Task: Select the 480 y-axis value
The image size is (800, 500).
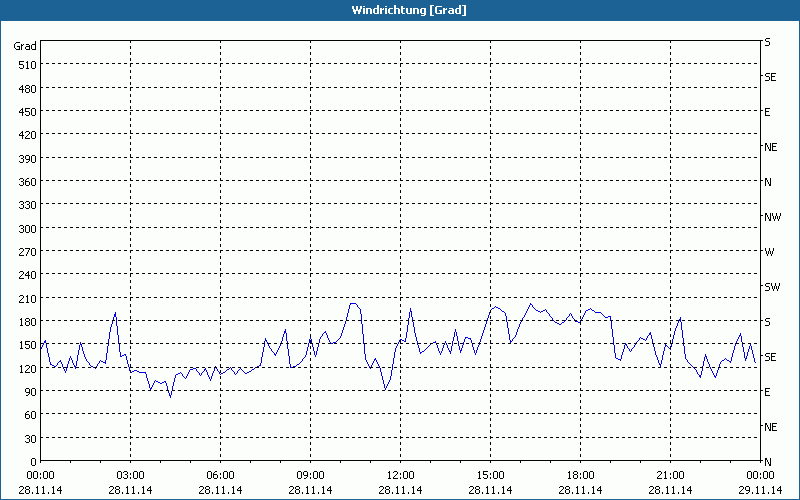Action: click(x=28, y=89)
